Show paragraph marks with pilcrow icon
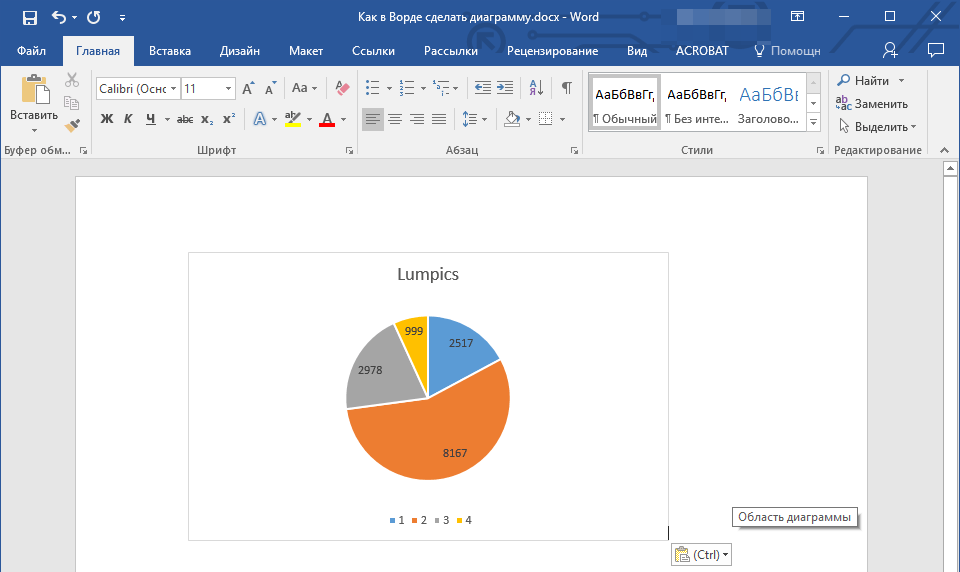The height and width of the screenshot is (572, 960). click(x=567, y=88)
